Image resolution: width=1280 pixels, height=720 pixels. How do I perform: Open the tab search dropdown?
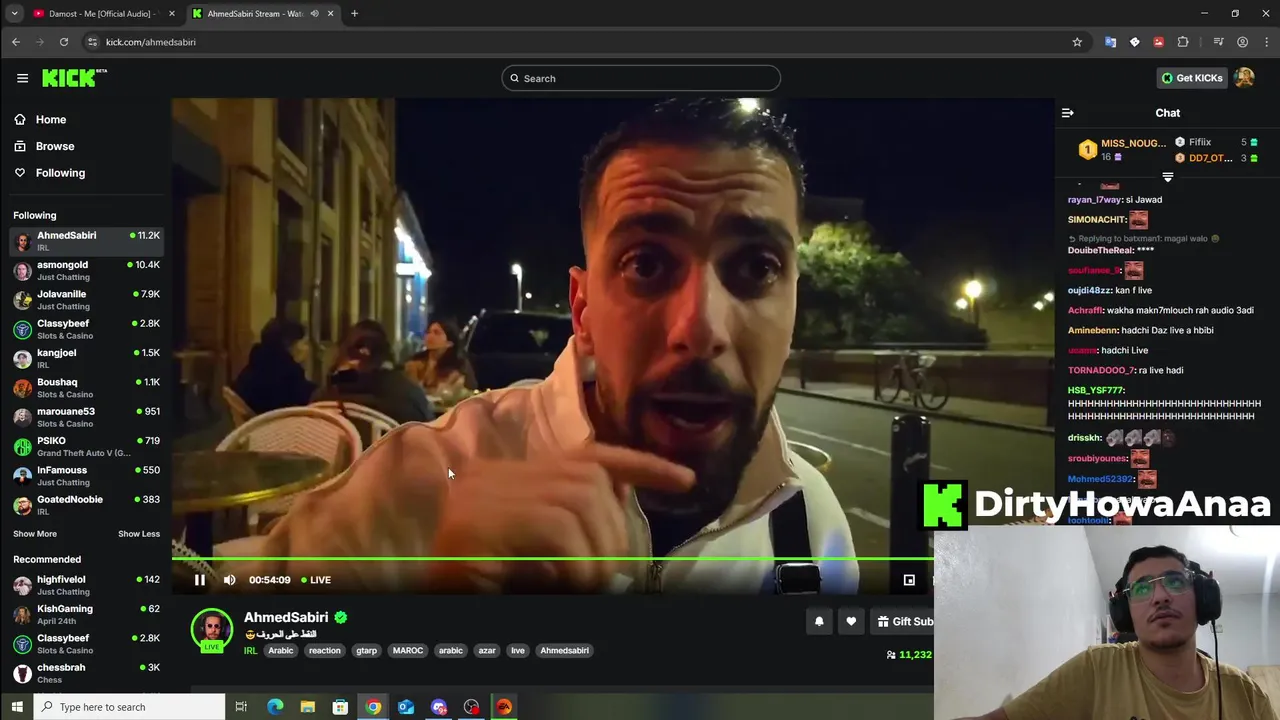pos(14,14)
